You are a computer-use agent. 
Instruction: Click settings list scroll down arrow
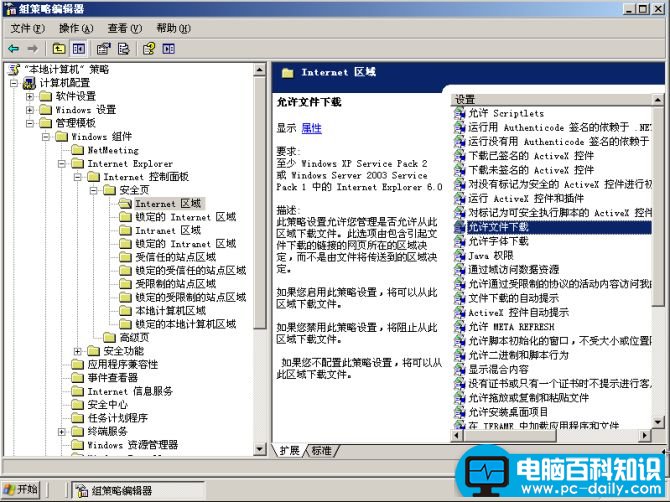point(657,423)
